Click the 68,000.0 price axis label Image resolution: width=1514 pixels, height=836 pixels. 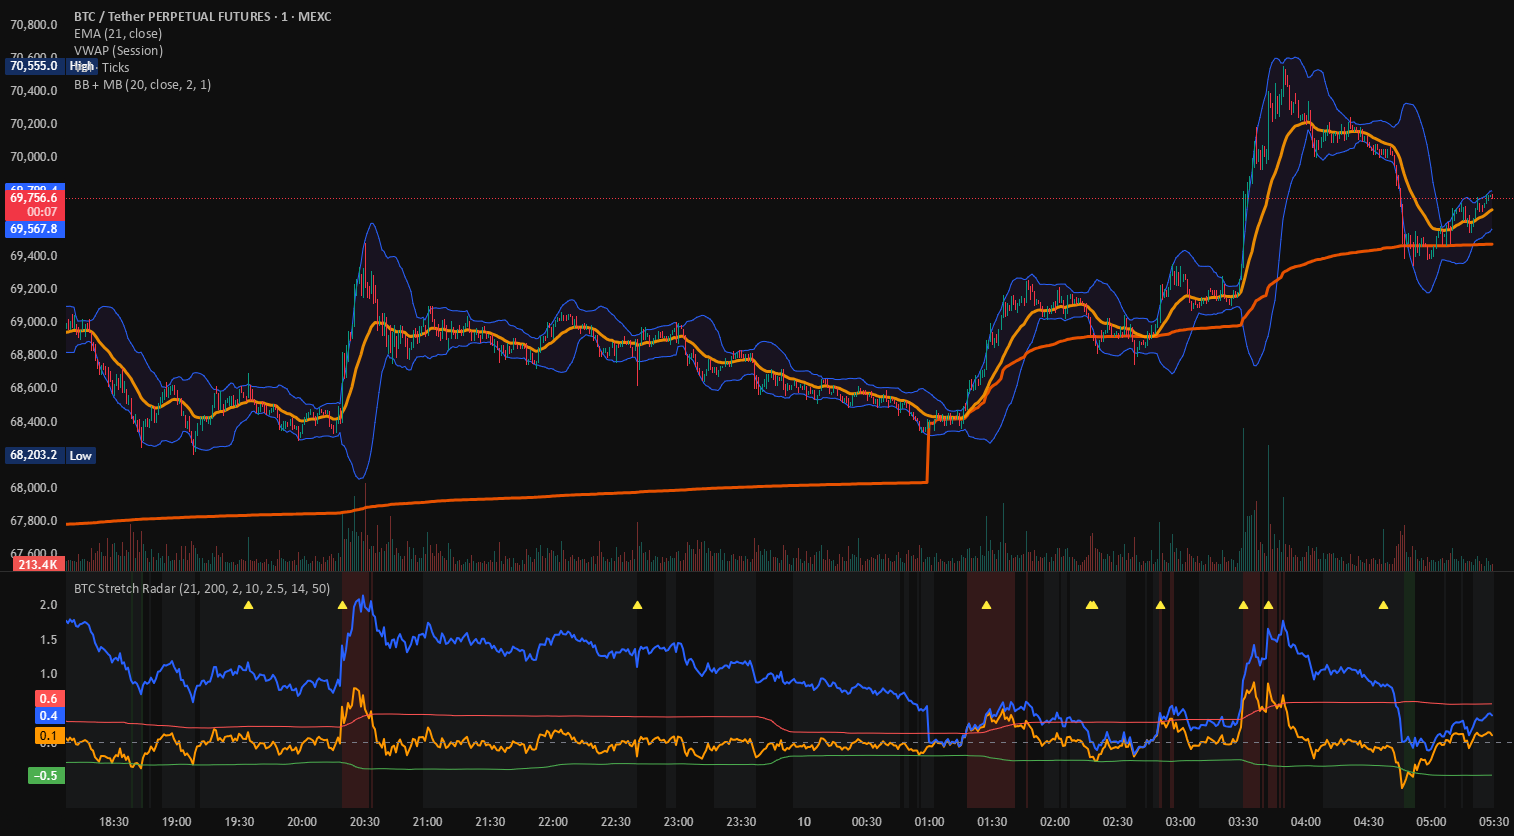click(34, 488)
